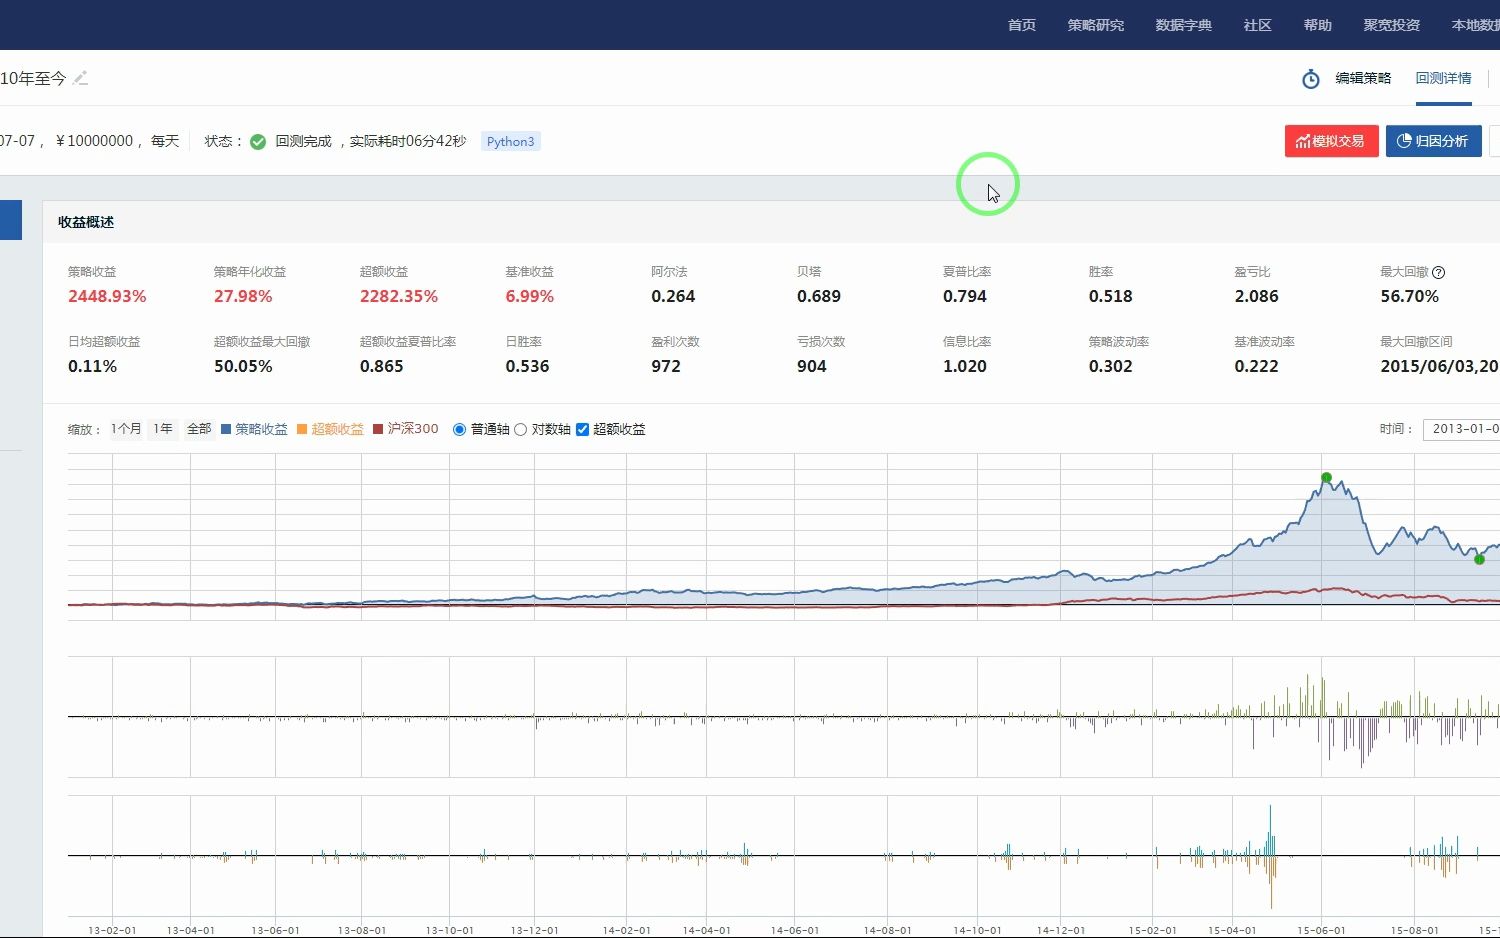Viewport: 1500px width, 938px height.
Task: Open 策略研究 in the top navigation
Action: coord(1095,25)
